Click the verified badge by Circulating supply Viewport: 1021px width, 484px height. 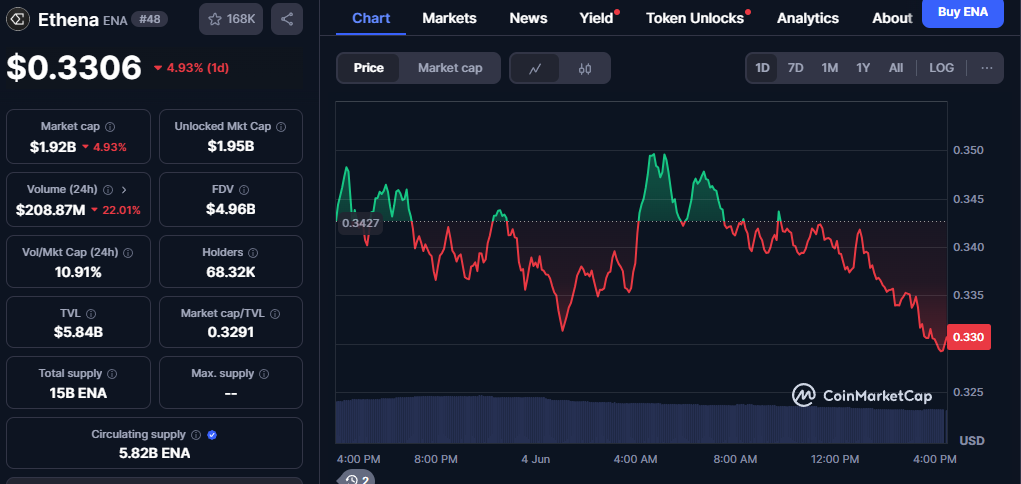212,434
